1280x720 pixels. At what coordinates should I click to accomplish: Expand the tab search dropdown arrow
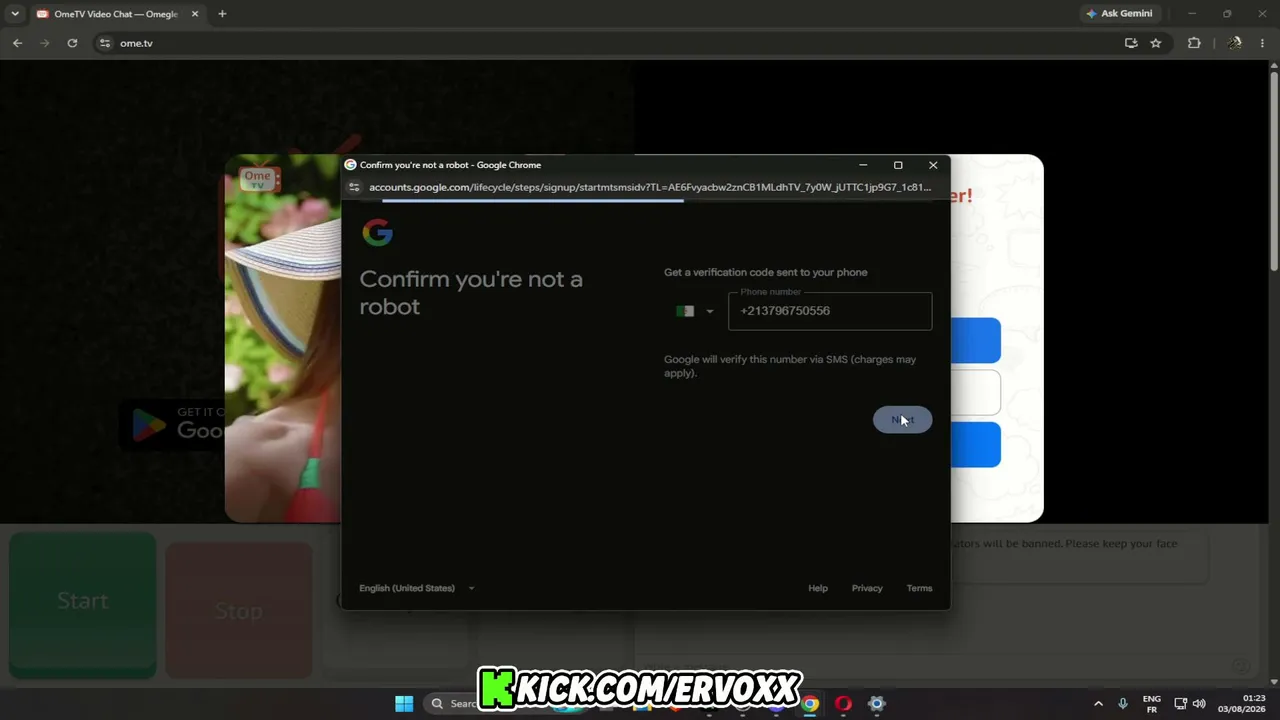[15, 14]
